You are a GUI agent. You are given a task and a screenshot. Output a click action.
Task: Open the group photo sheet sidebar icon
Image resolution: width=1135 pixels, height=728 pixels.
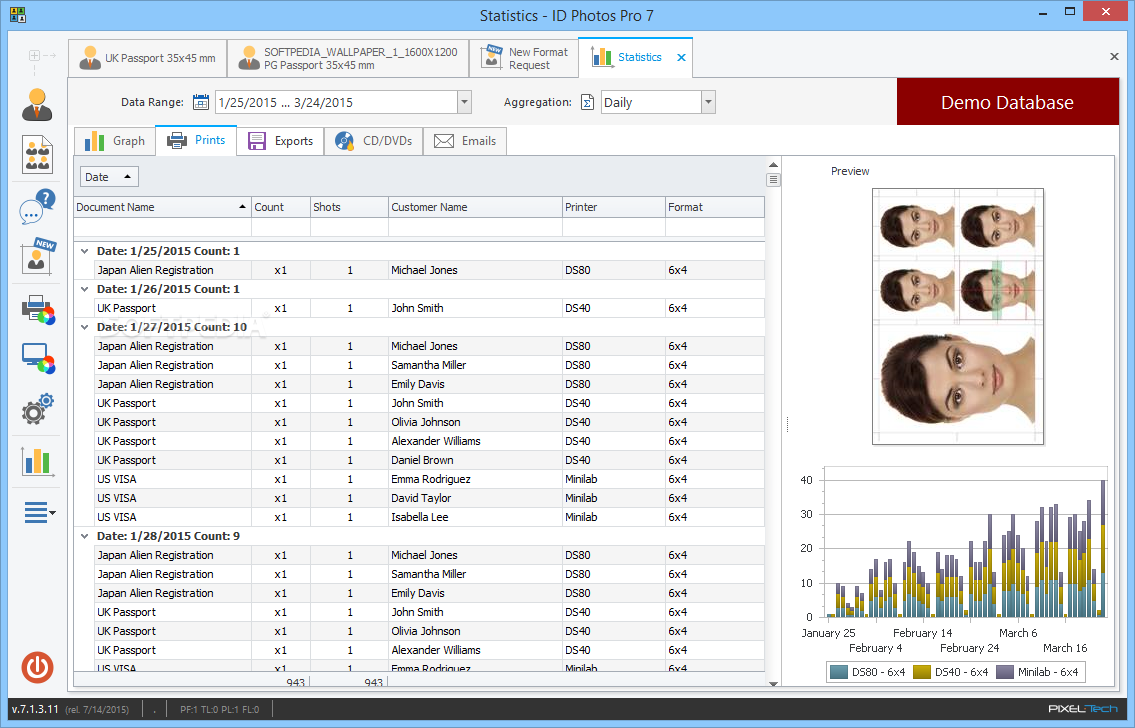(x=37, y=154)
